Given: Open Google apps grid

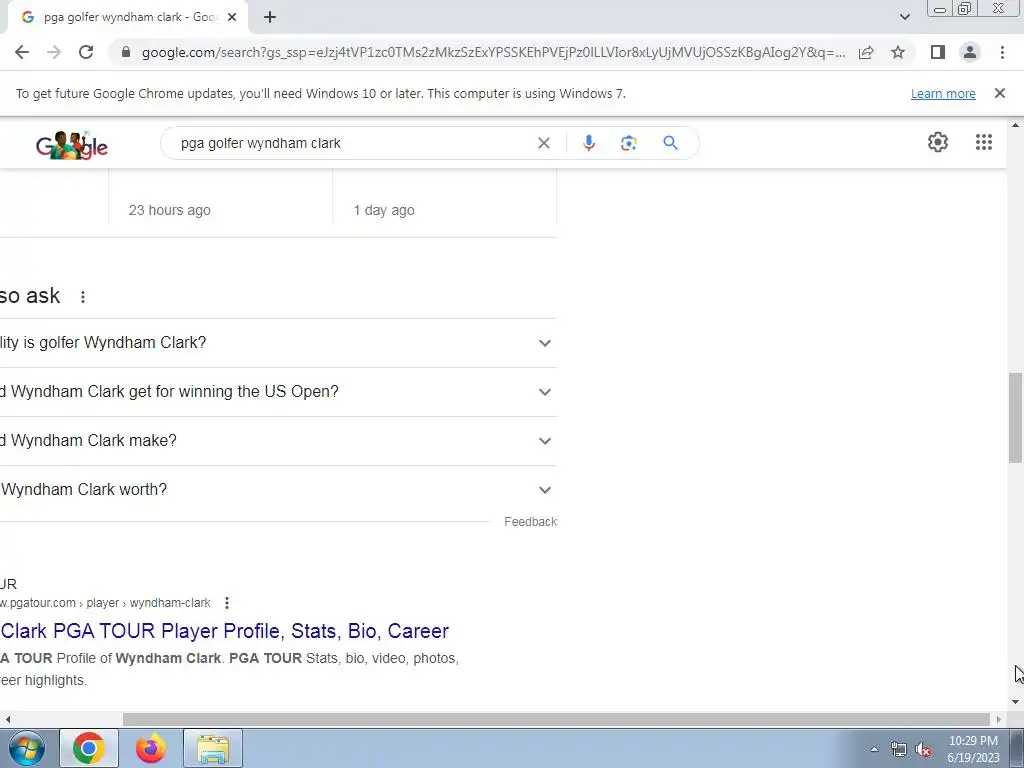Looking at the screenshot, I should click(x=984, y=142).
